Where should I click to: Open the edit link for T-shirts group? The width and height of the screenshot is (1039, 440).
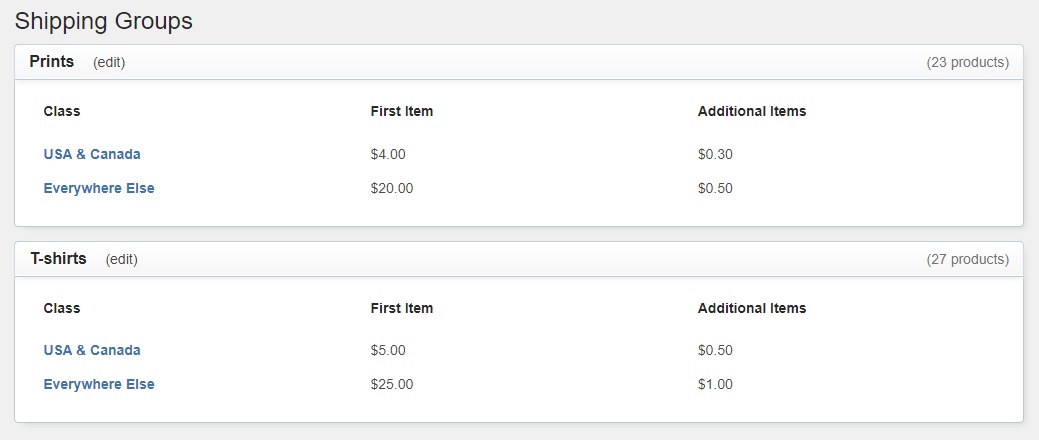point(121,259)
